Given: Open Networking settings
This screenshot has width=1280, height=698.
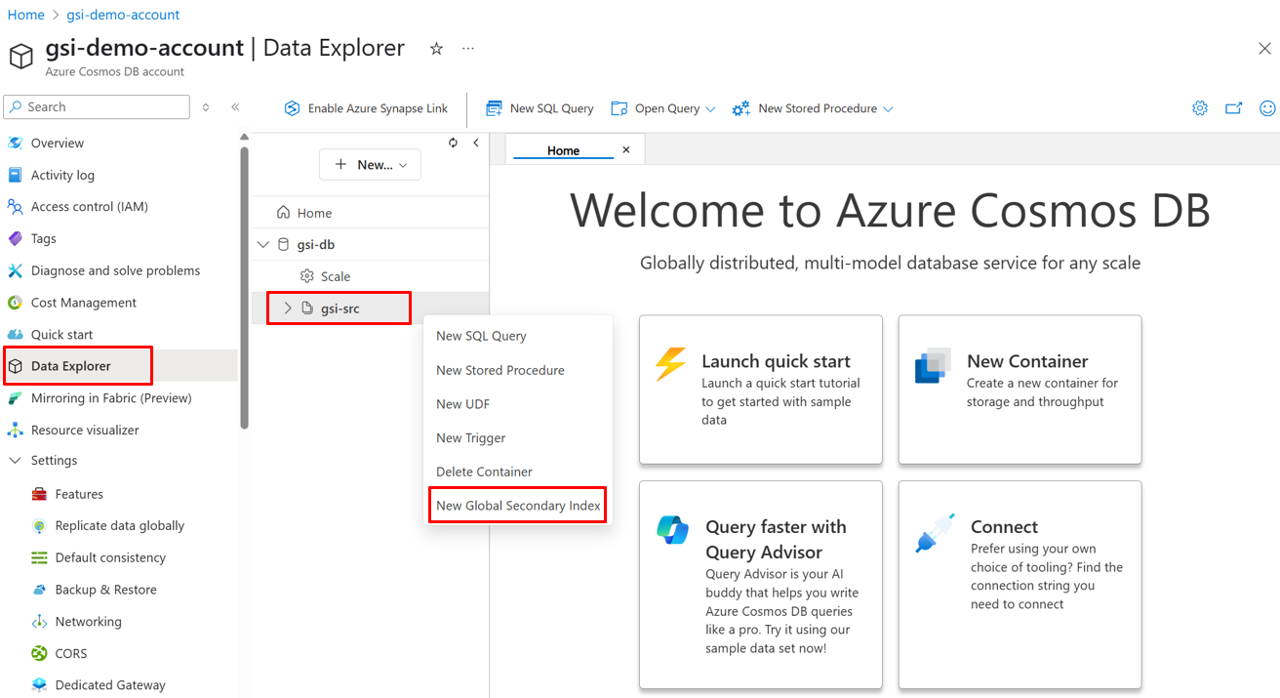Looking at the screenshot, I should click(x=88, y=622).
